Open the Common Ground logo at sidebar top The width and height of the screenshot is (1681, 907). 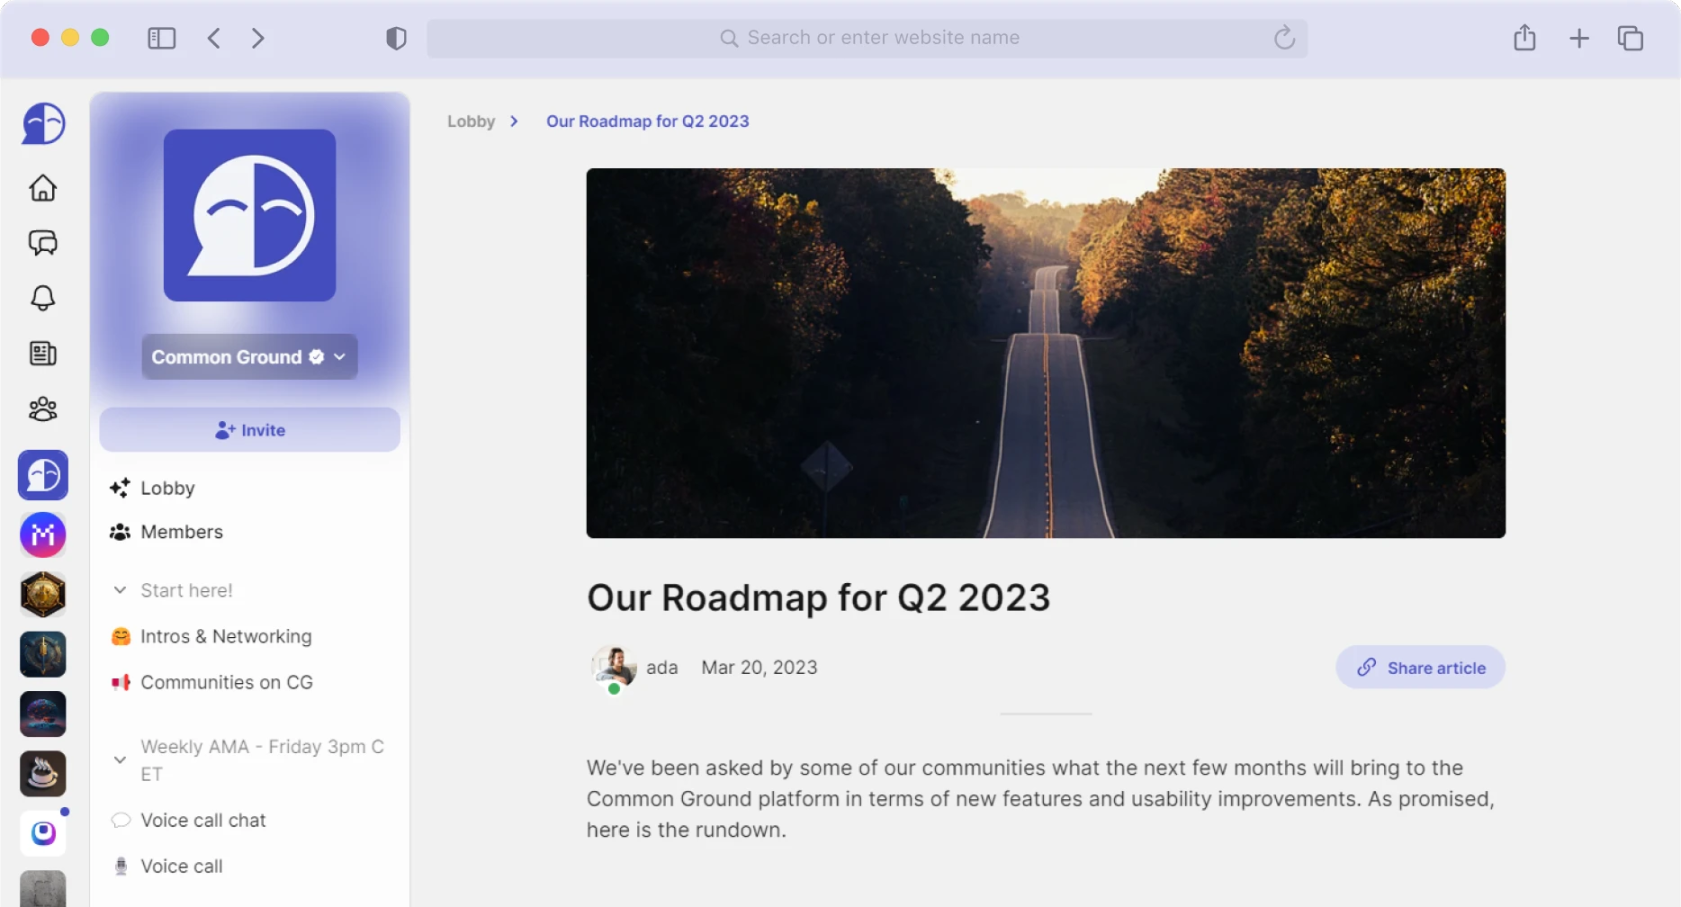point(43,124)
